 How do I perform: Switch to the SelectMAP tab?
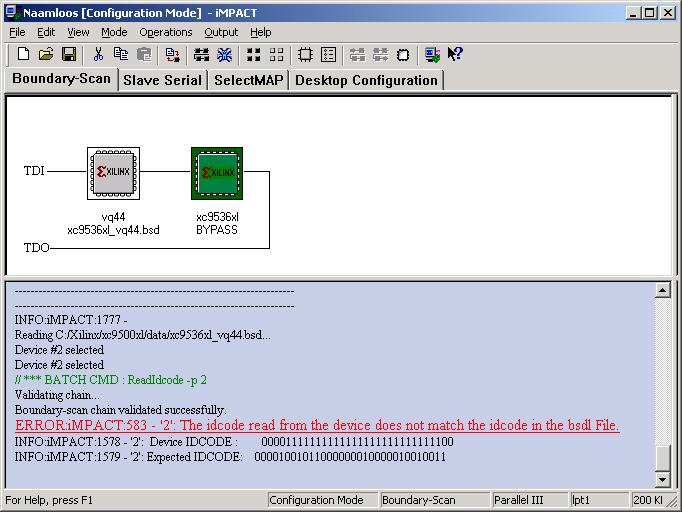248,80
